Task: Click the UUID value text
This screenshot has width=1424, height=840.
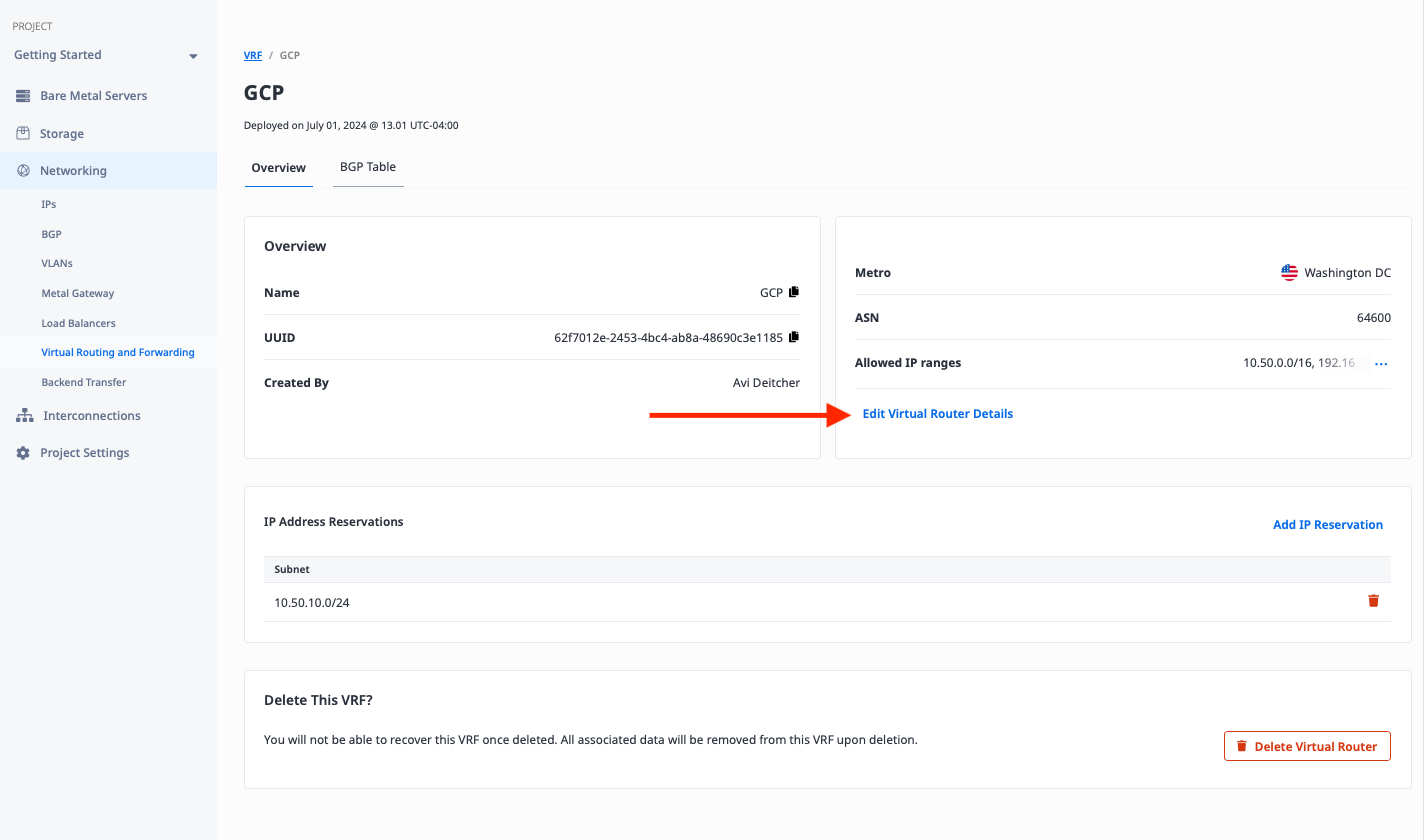Action: click(x=668, y=337)
